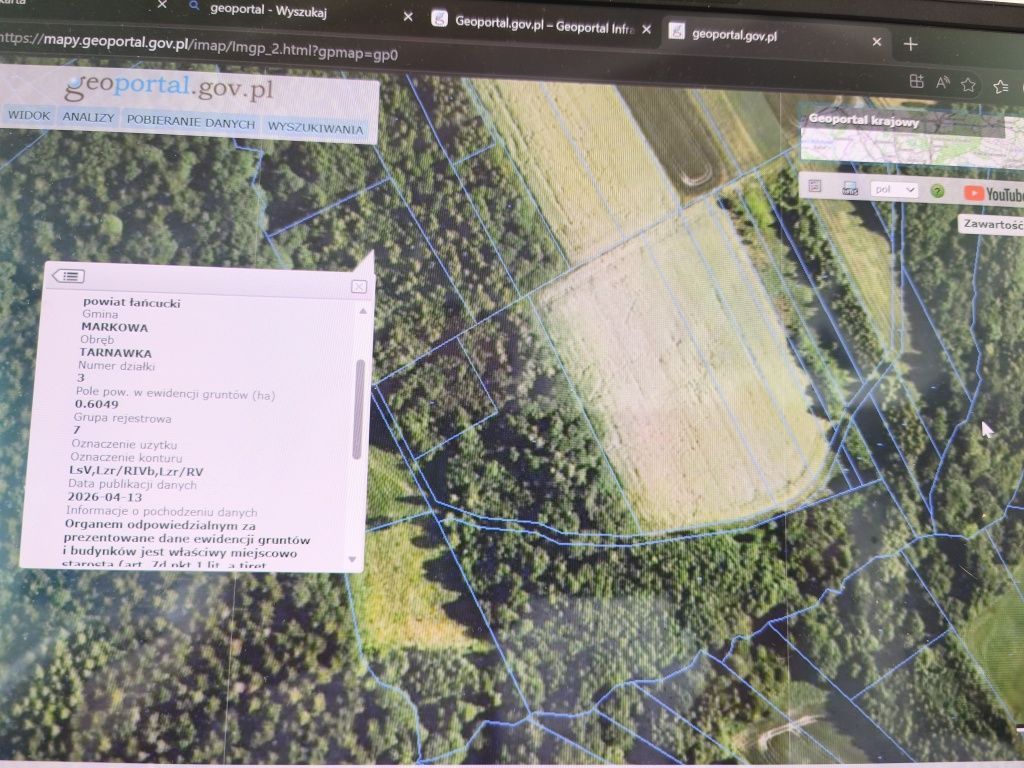Click the popup scroll down arrow
This screenshot has width=1024, height=768.
(x=353, y=559)
